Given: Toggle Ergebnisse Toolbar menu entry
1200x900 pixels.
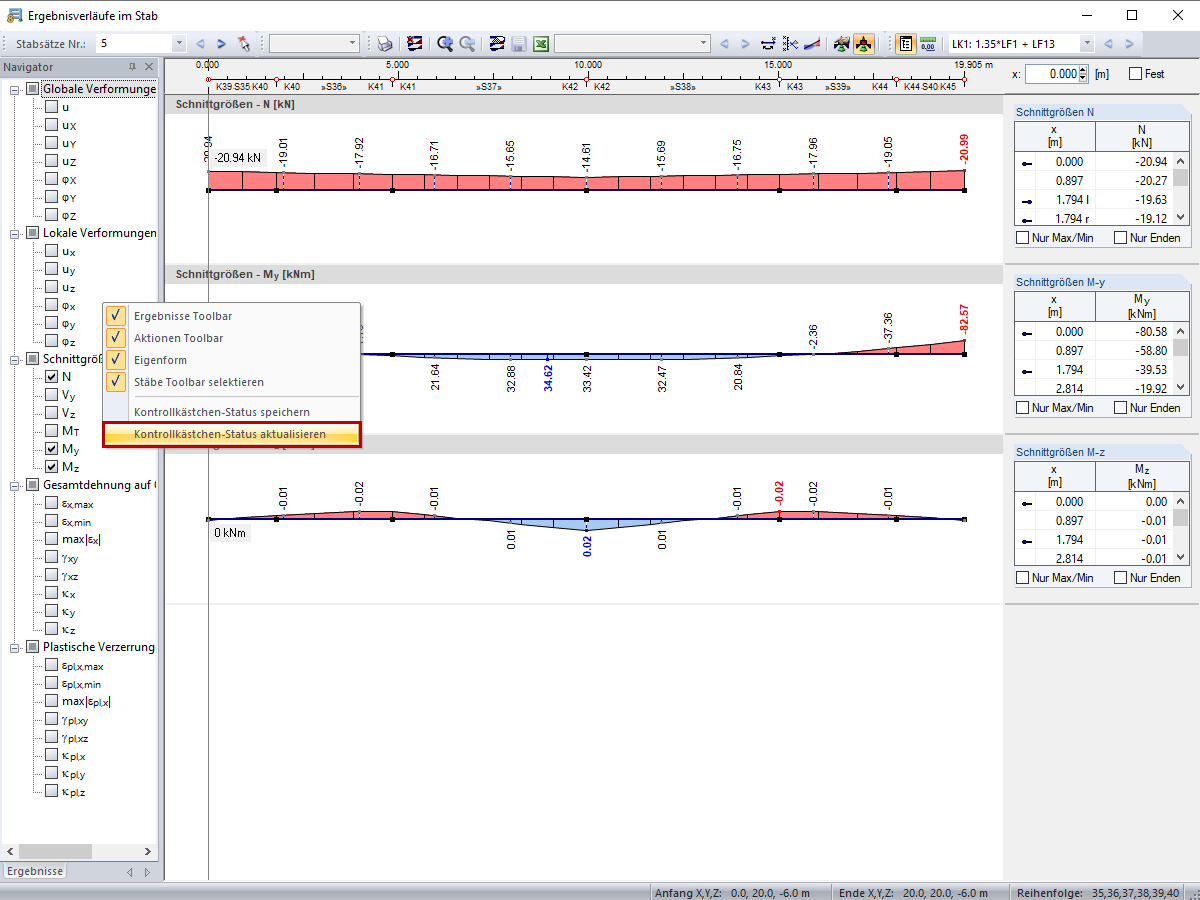Looking at the screenshot, I should [x=231, y=316].
